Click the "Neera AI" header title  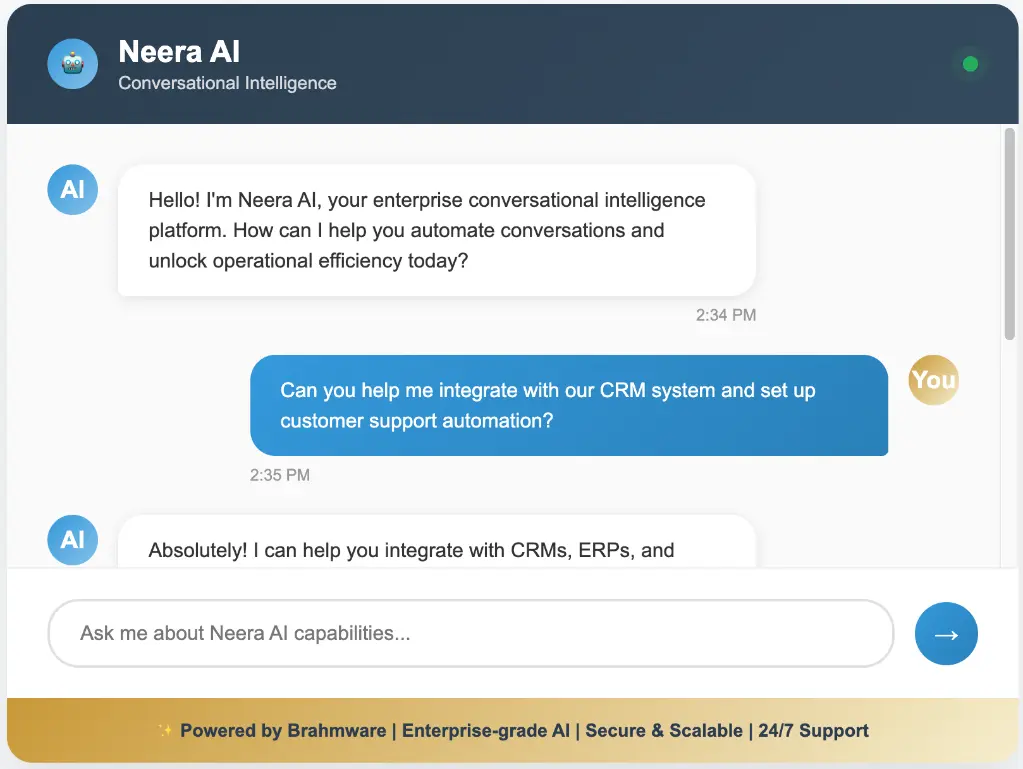pos(179,51)
